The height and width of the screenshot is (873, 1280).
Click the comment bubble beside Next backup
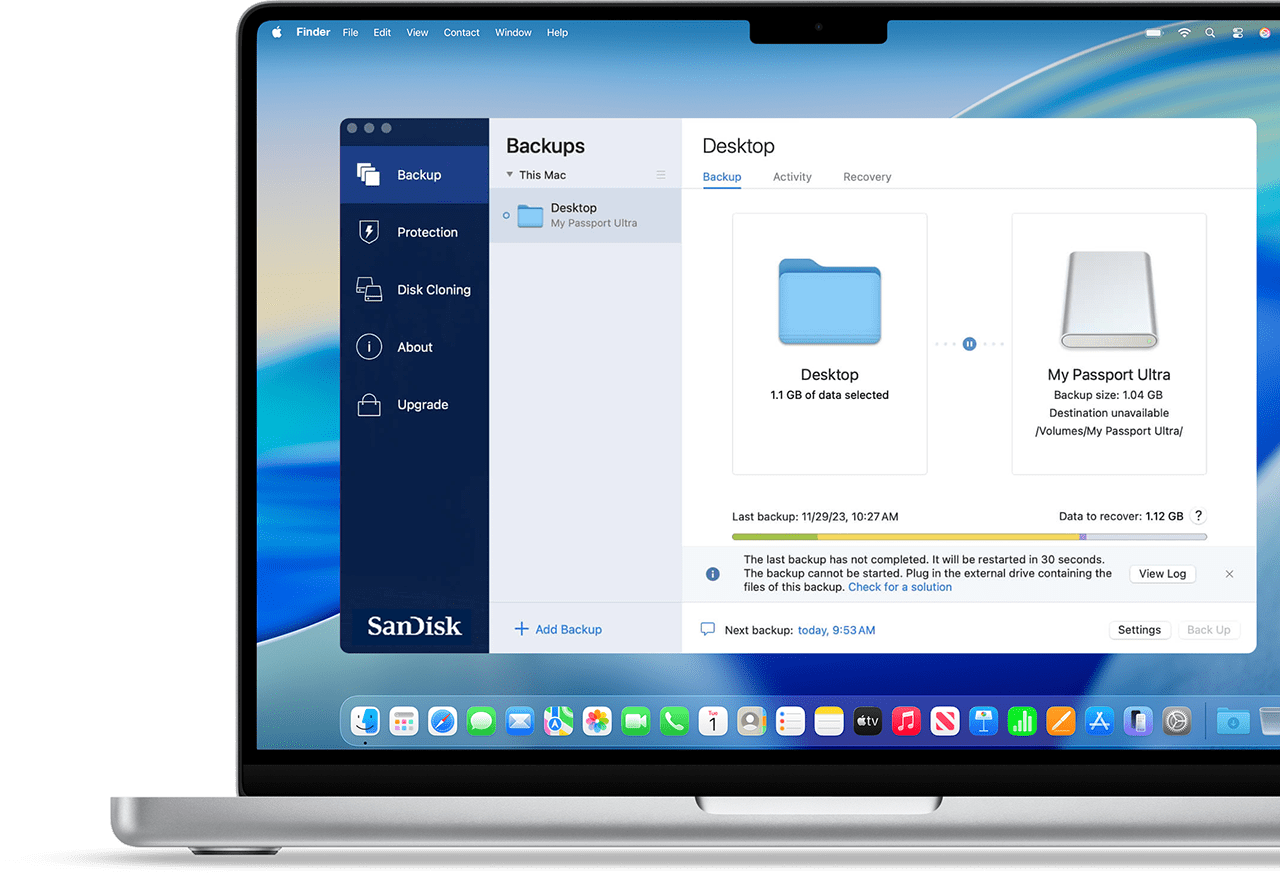708,630
